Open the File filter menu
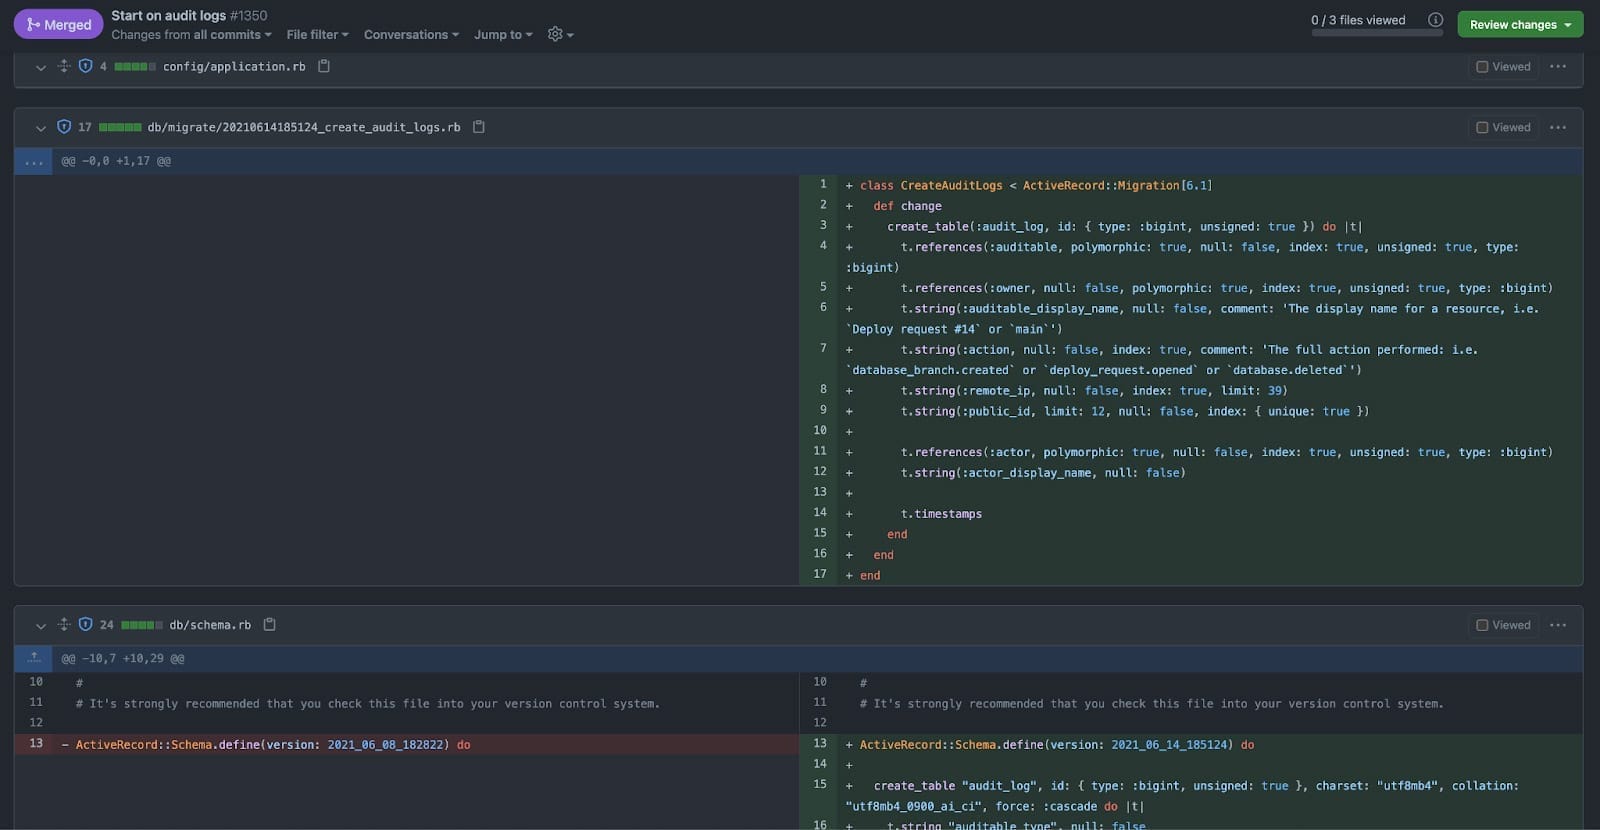The image size is (1600, 830). (317, 35)
